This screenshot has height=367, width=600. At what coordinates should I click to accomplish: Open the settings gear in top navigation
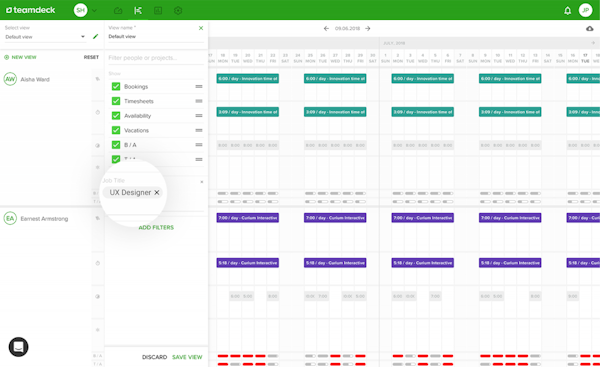[178, 11]
